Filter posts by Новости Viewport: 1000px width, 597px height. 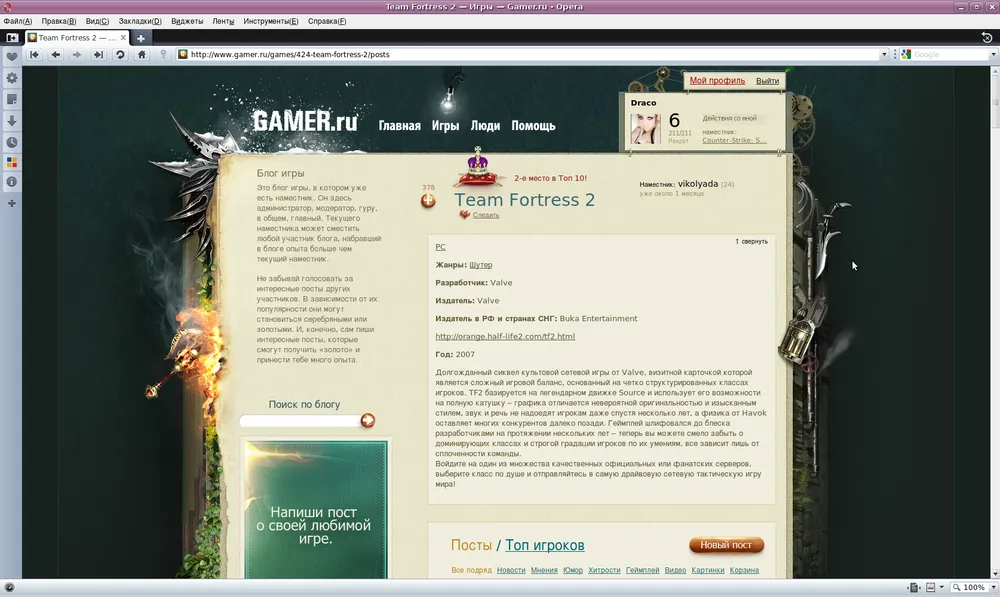click(x=511, y=570)
